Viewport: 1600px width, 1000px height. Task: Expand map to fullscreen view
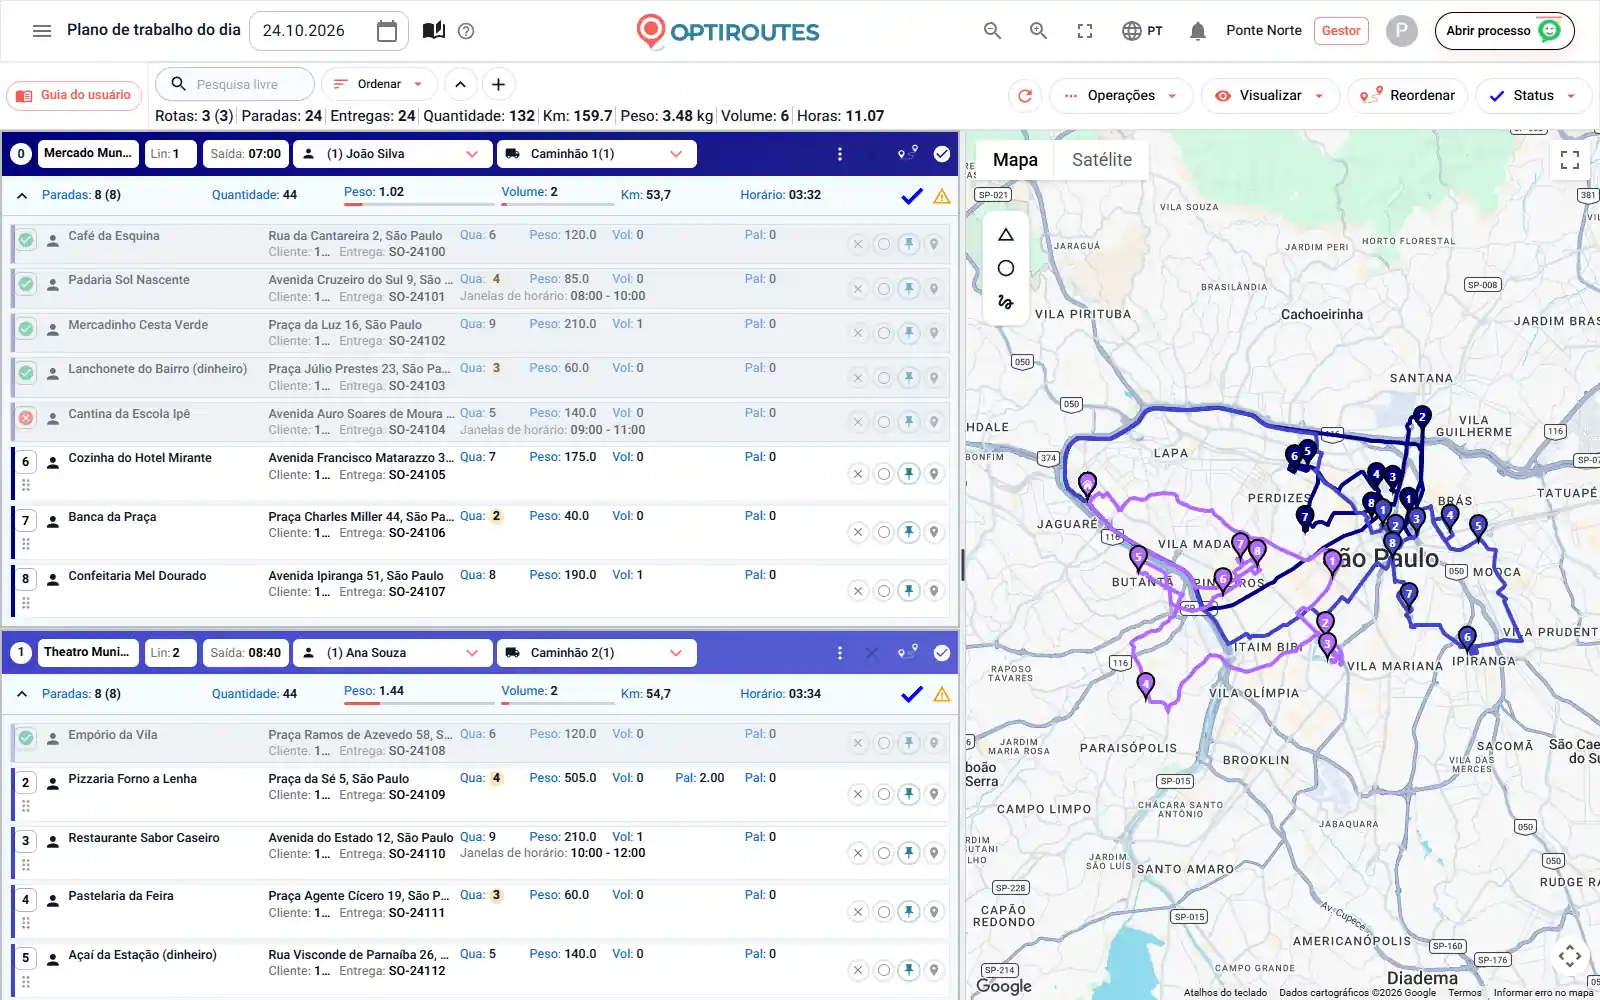(1570, 160)
